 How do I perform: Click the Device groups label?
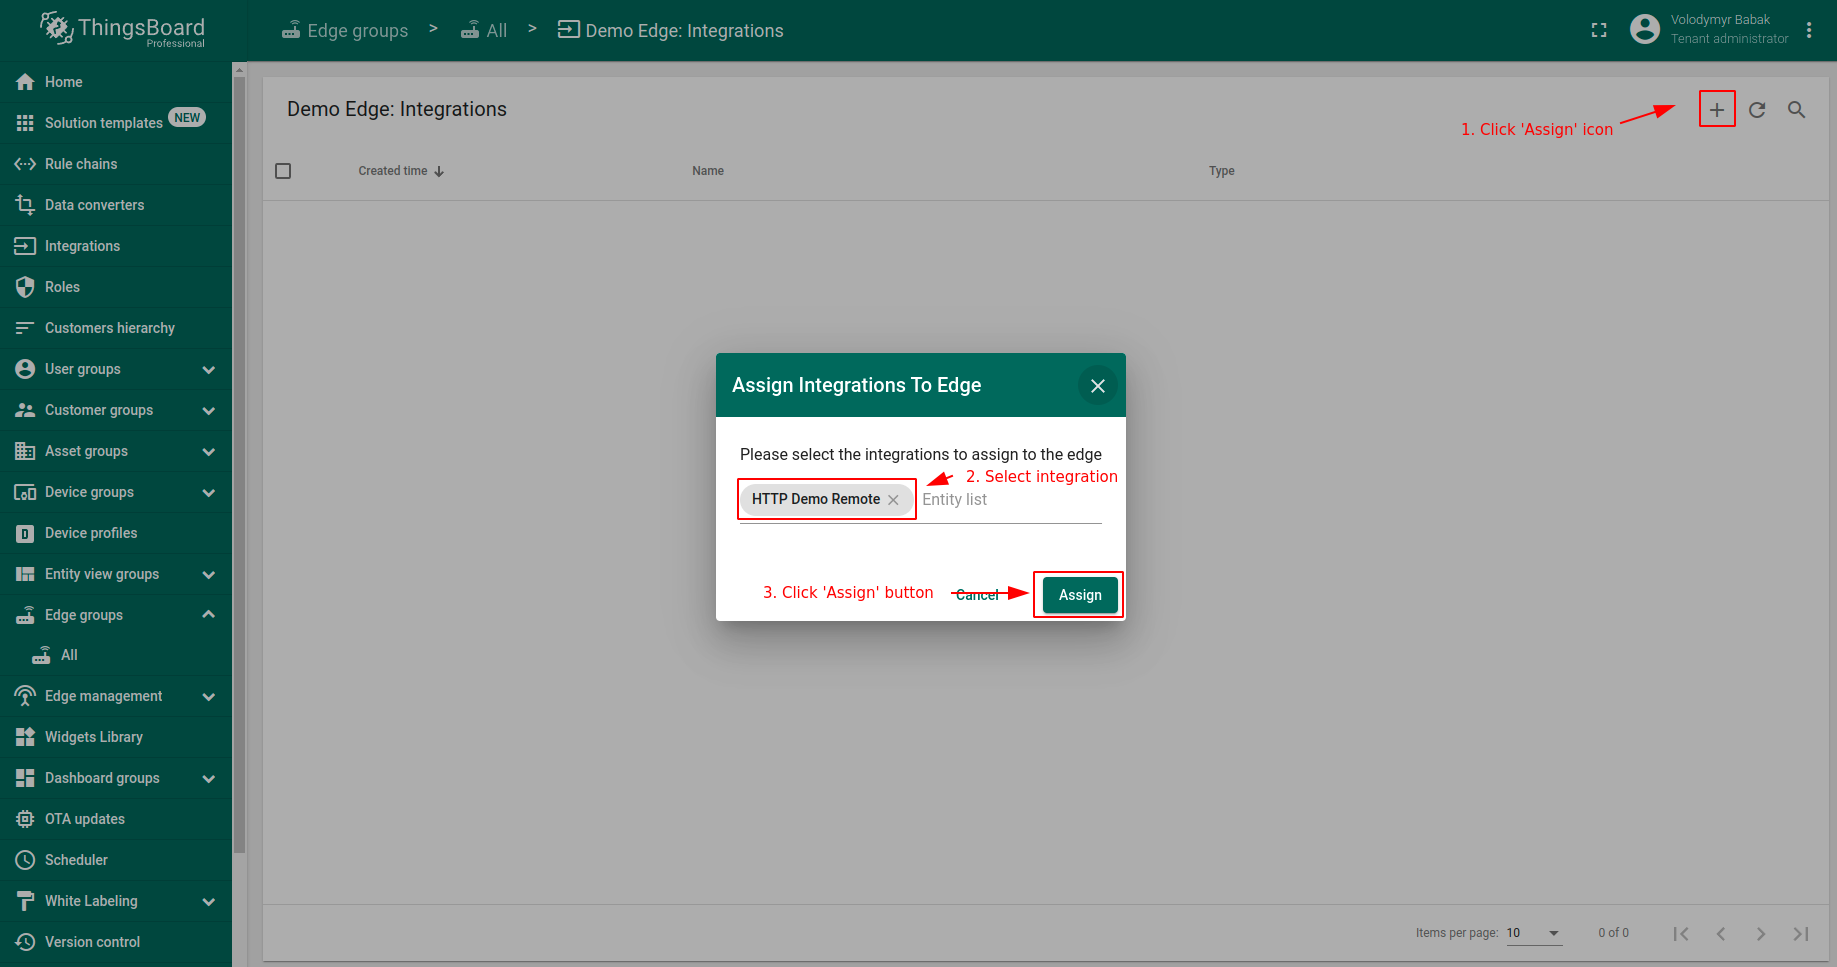point(89,492)
